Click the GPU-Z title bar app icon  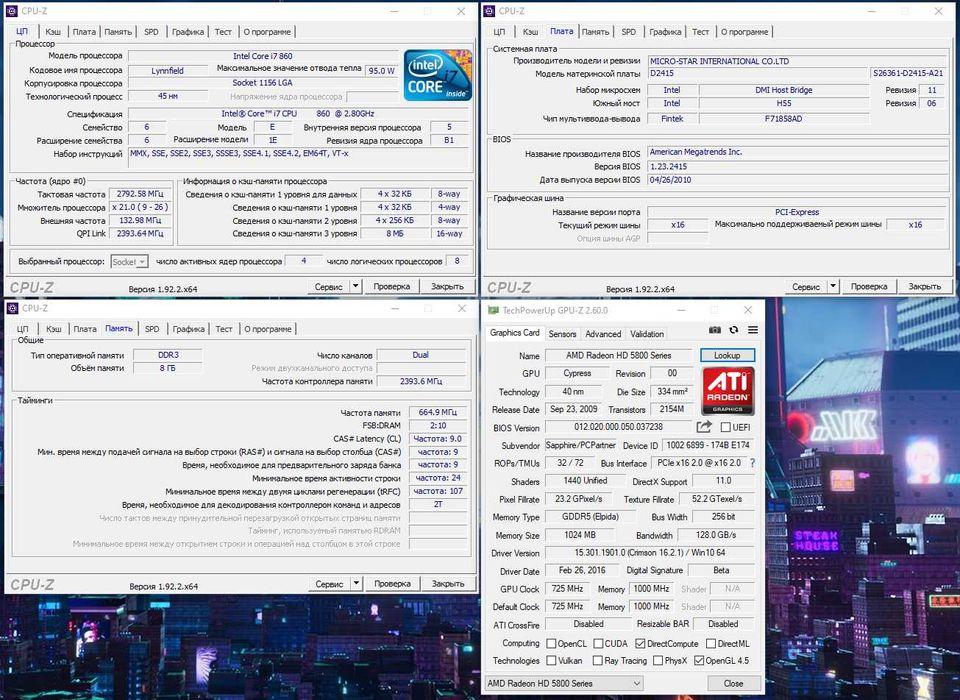pyautogui.click(x=493, y=310)
